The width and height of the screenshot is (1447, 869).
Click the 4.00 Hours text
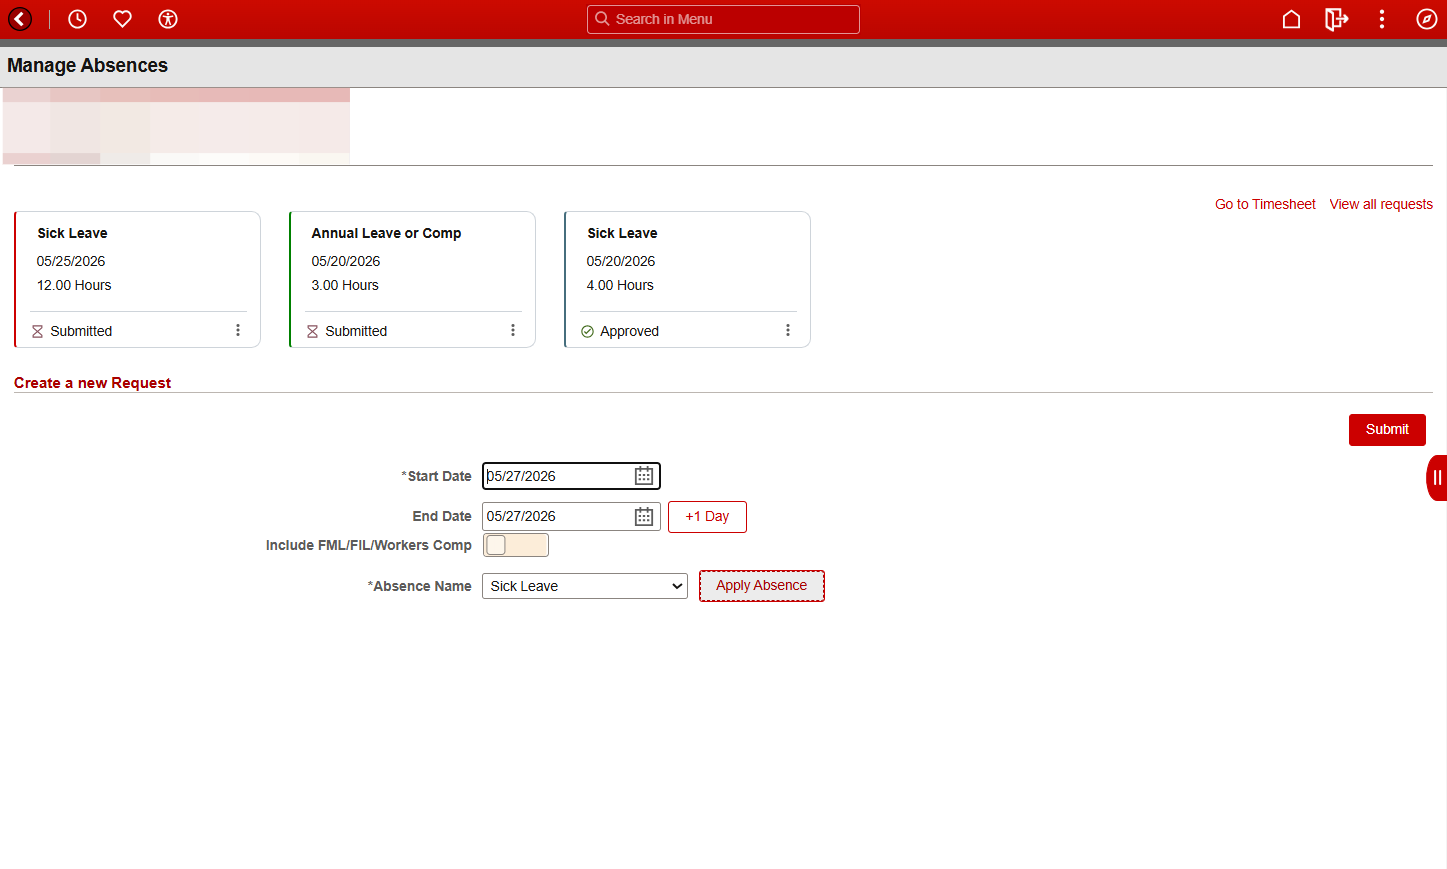(620, 285)
